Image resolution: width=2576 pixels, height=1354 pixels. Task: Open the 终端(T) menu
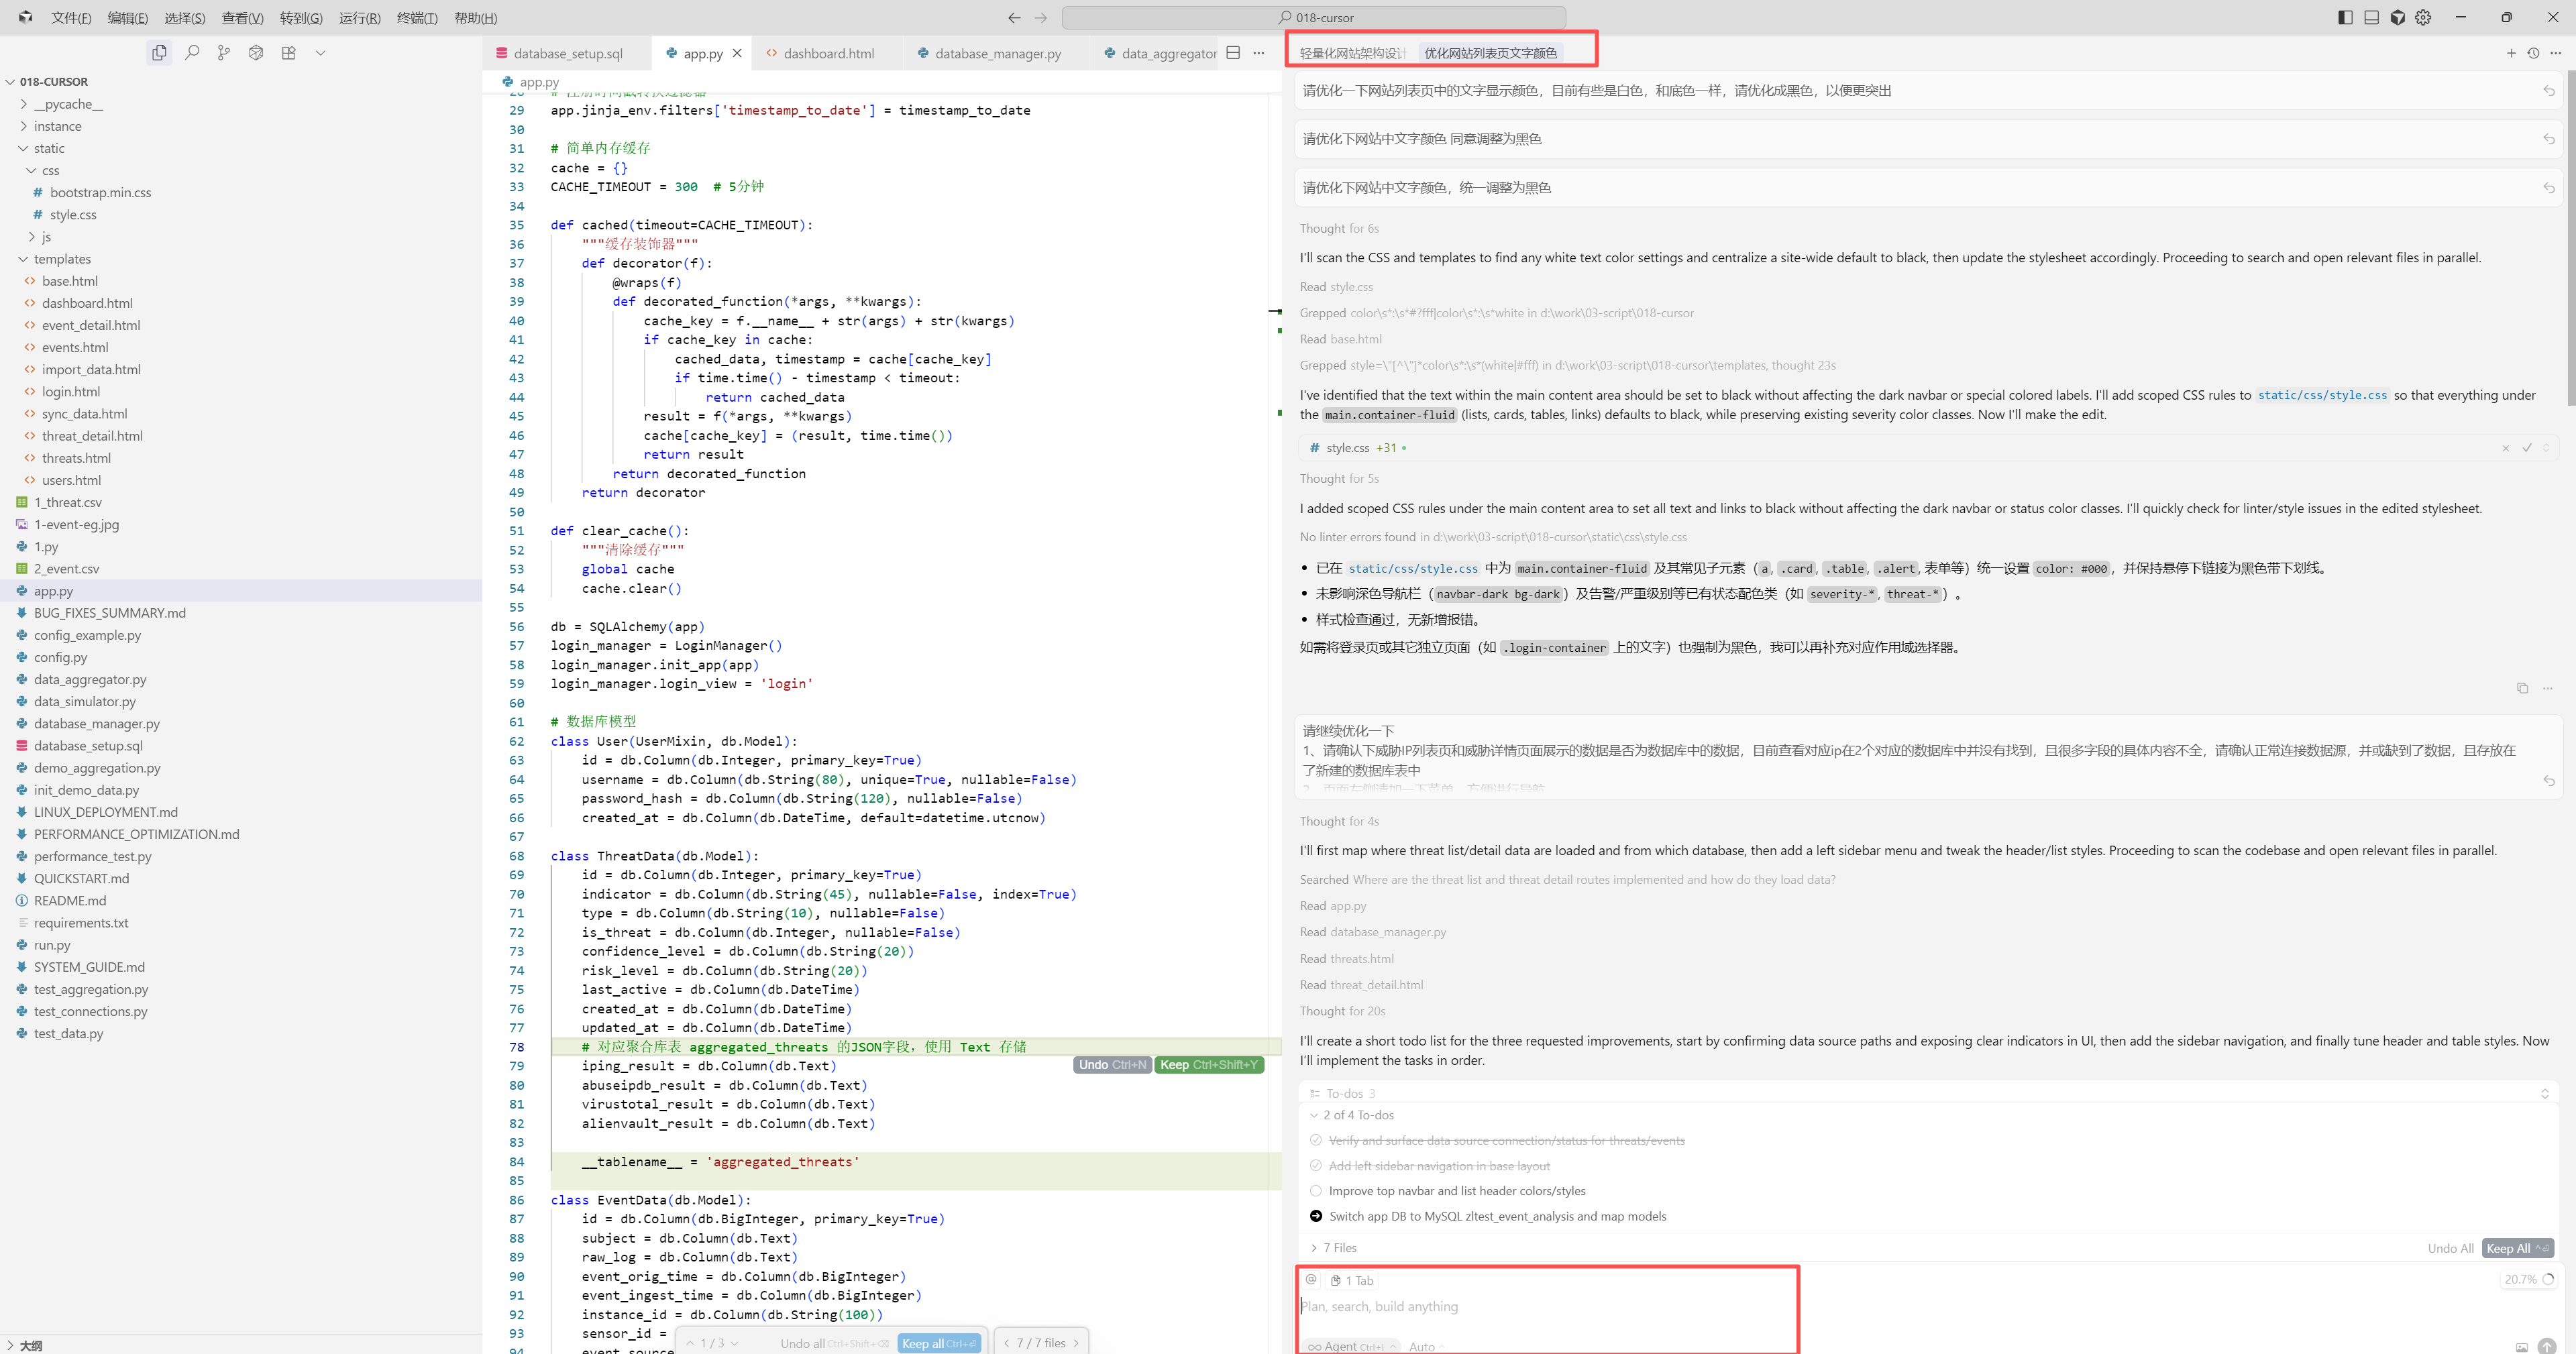(x=417, y=18)
